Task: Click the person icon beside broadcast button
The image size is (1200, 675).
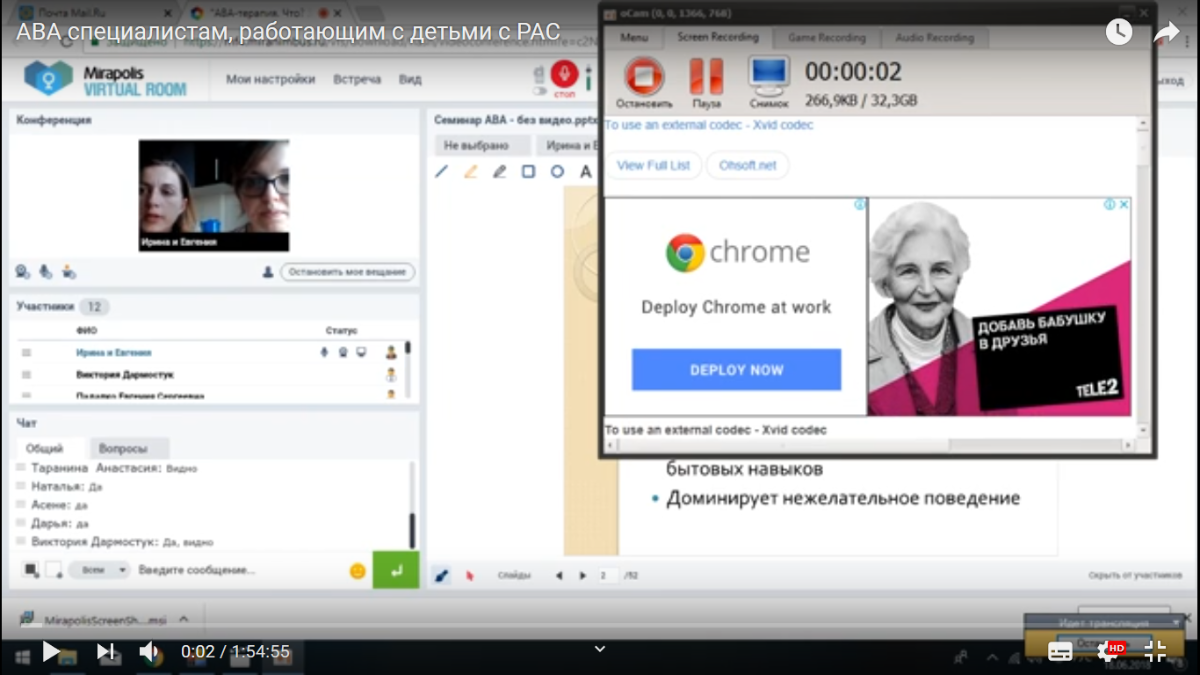Action: [268, 272]
